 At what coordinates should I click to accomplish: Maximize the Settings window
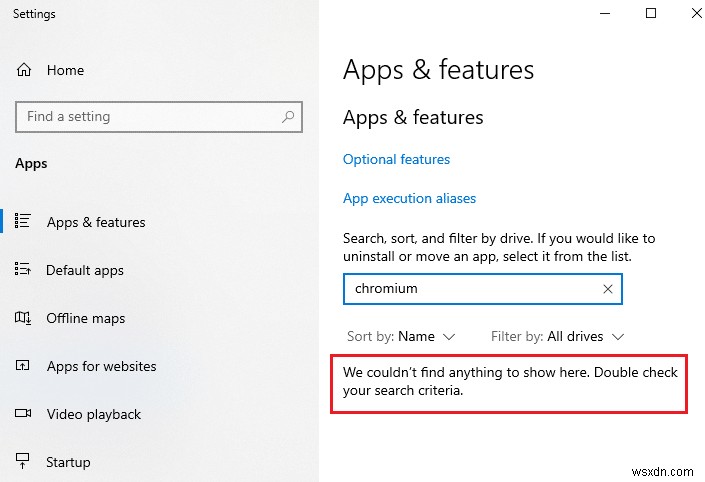(651, 14)
